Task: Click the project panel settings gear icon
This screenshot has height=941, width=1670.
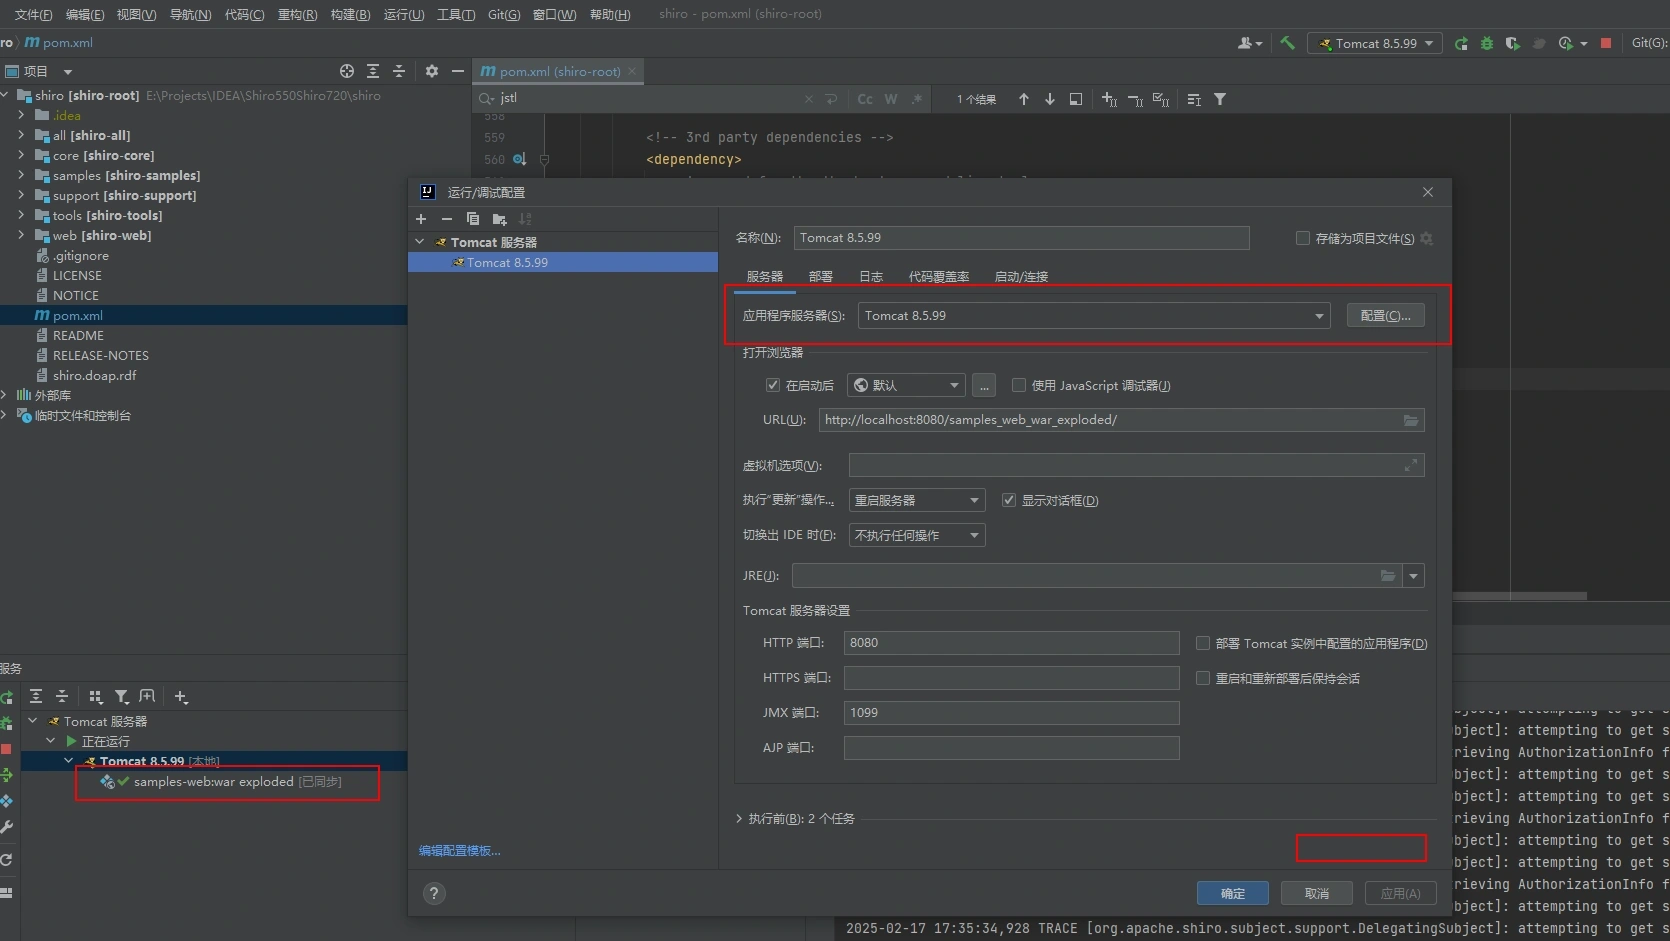Action: click(432, 71)
